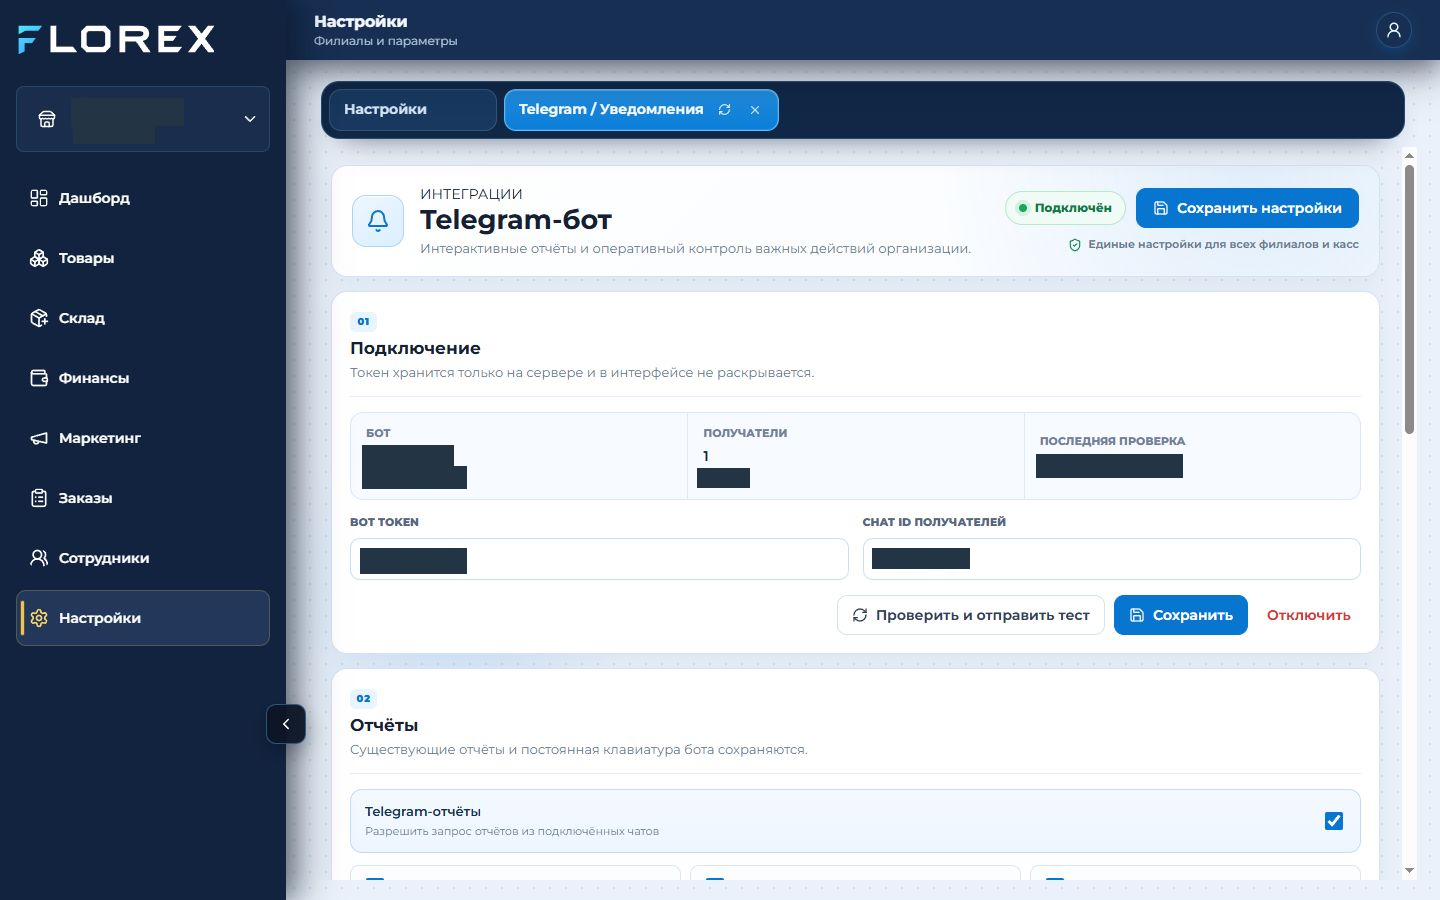
Task: Click the store icon in branch selector
Action: (46, 119)
